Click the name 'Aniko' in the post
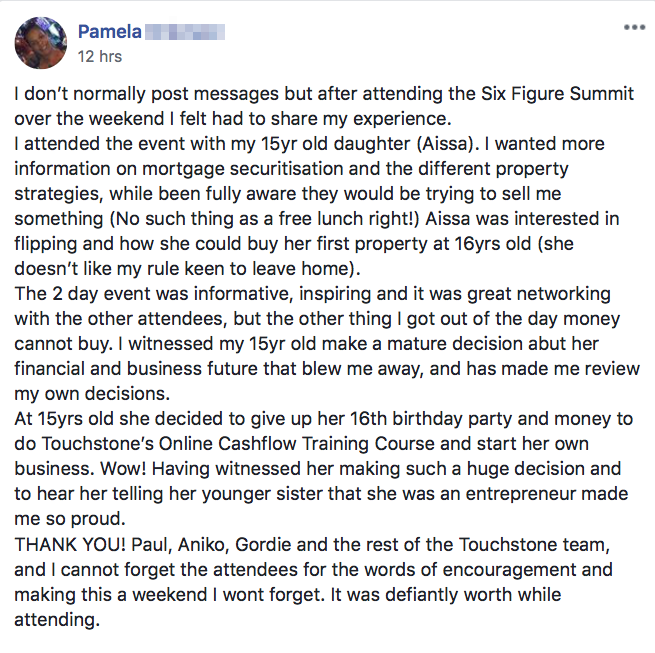 (x=202, y=544)
